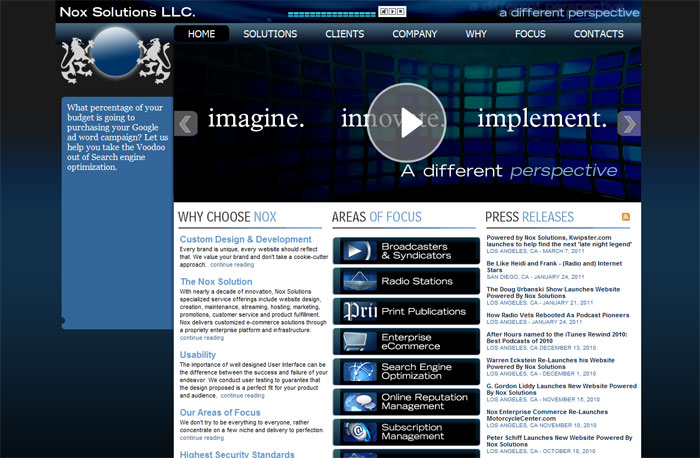
Task: Open the Usability heading link
Action: 198,355
